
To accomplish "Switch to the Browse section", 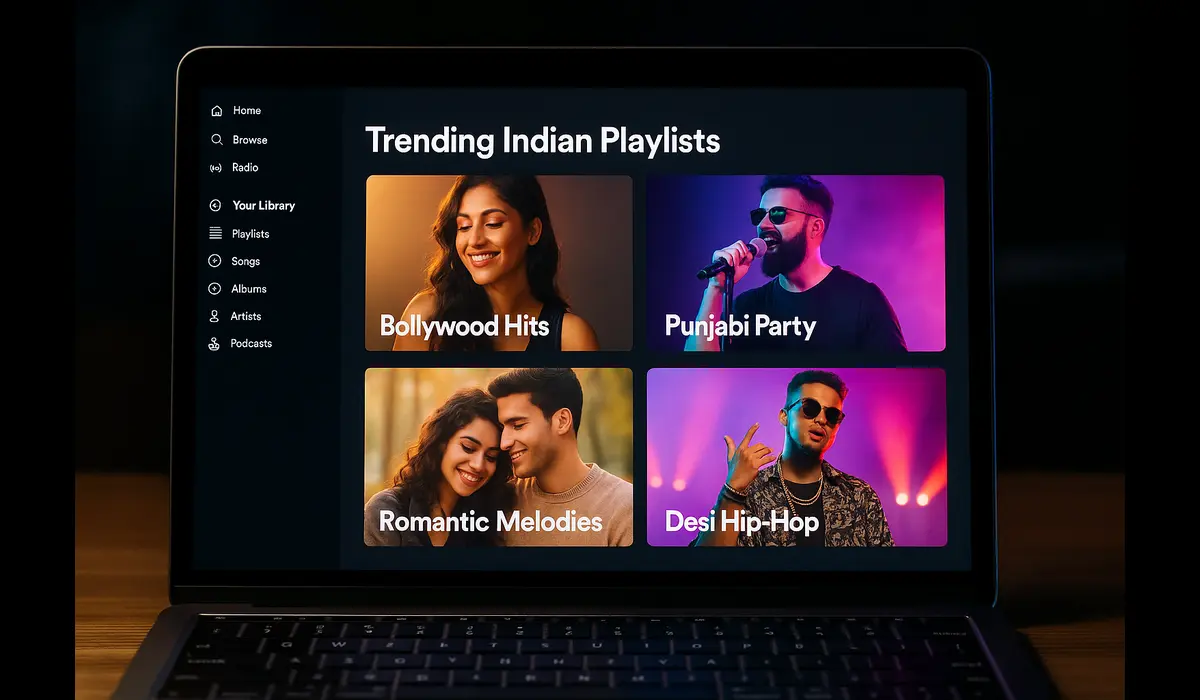I will 251,140.
